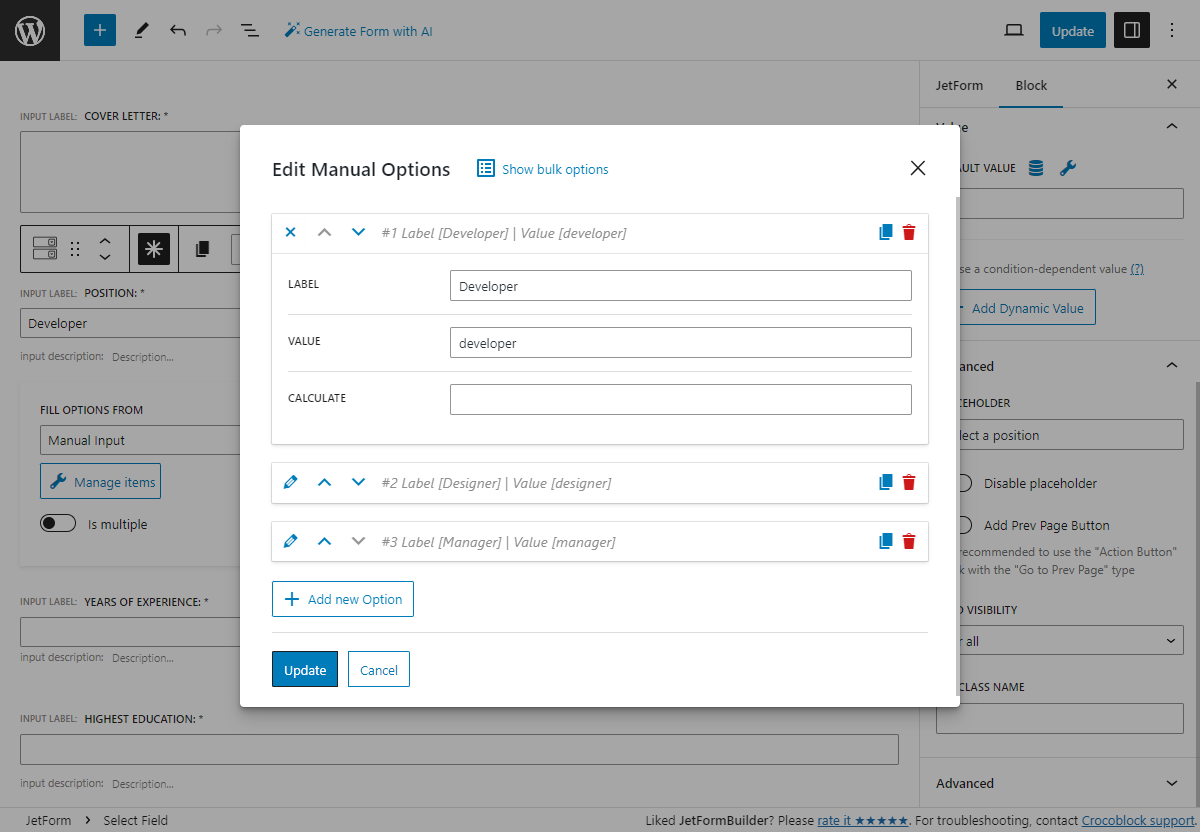1200x832 pixels.
Task: Enable the Is multiple toggle
Action: [58, 523]
